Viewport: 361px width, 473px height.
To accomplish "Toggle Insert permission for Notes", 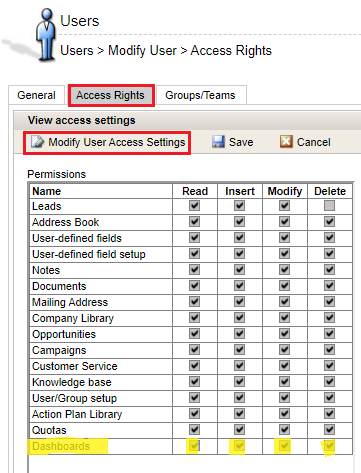I will point(239,270).
